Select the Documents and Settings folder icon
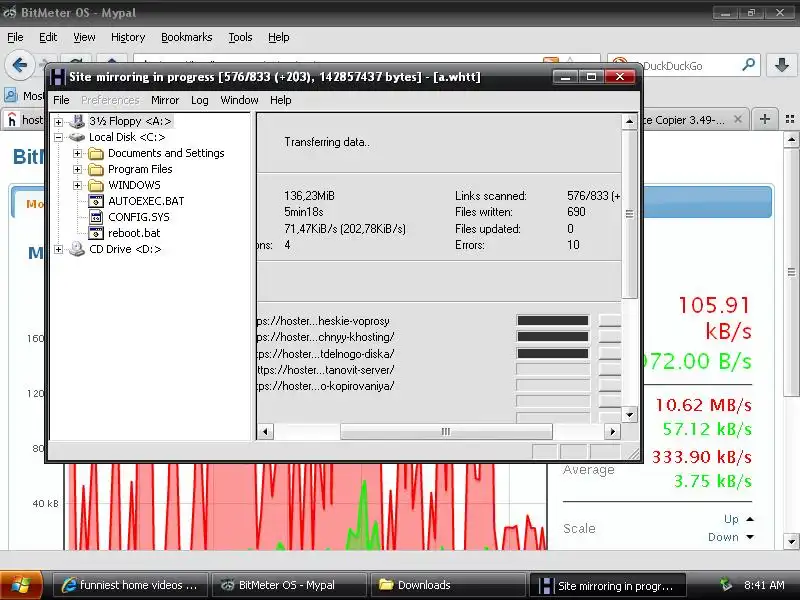Image resolution: width=800 pixels, height=600 pixels. (x=96, y=153)
